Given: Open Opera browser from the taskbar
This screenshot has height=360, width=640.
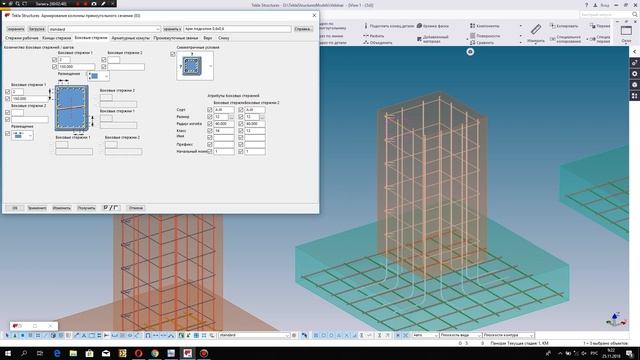Looking at the screenshot, I should [x=138, y=353].
